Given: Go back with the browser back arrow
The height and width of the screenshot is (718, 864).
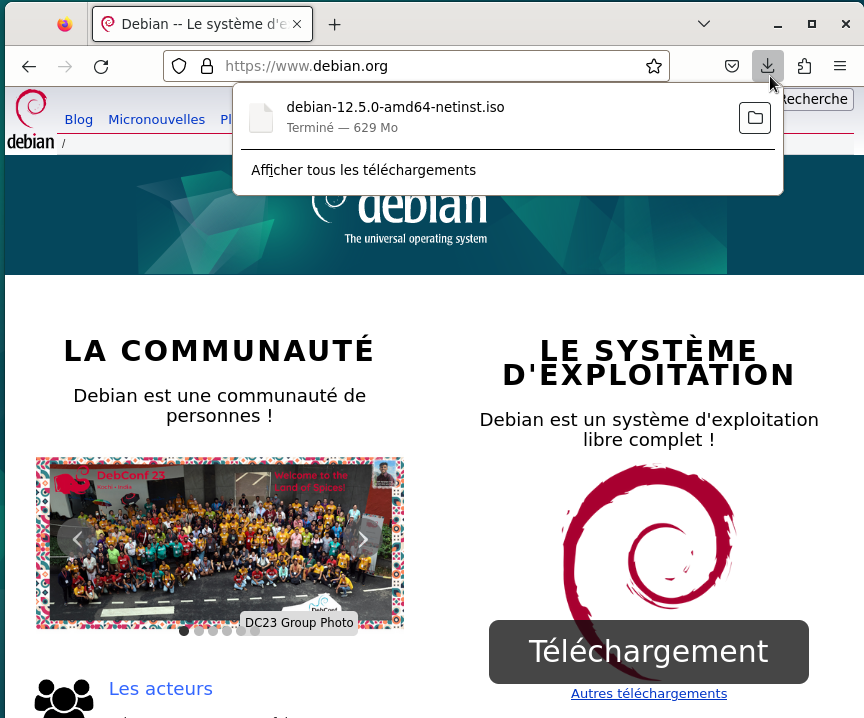Looking at the screenshot, I should tap(29, 67).
